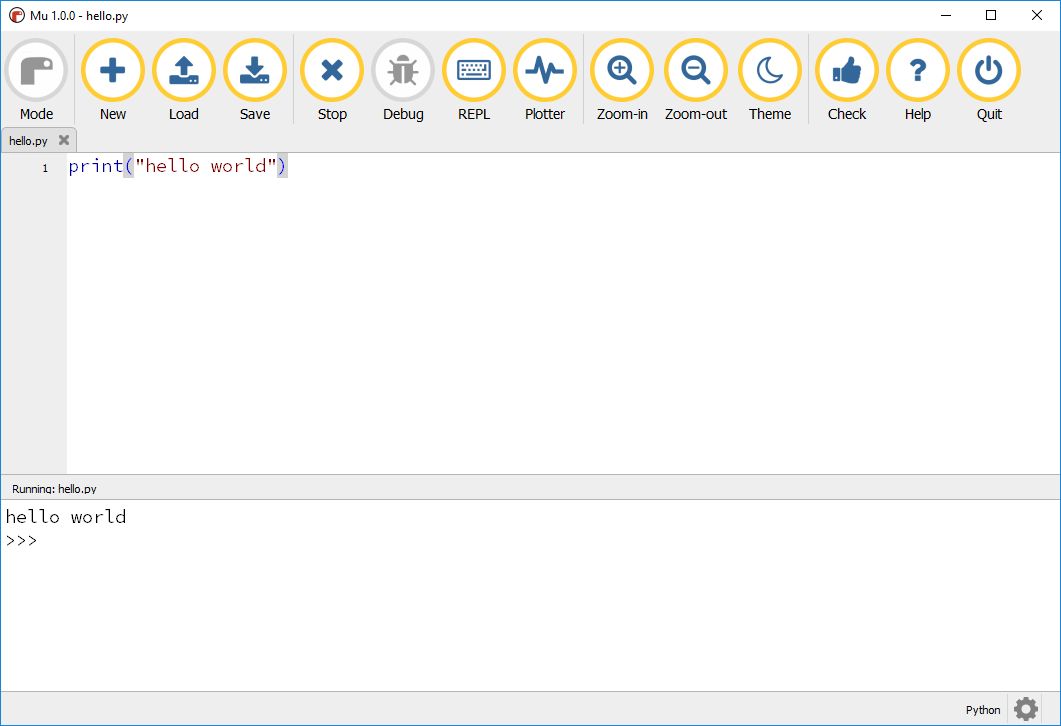Save the hello.py file
The width and height of the screenshot is (1061, 726).
coord(254,70)
